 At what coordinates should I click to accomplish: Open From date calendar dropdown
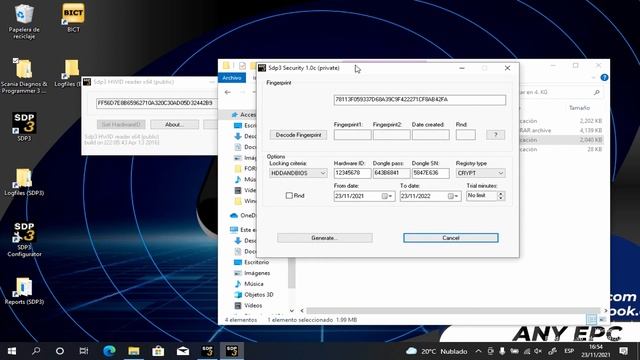tap(387, 196)
